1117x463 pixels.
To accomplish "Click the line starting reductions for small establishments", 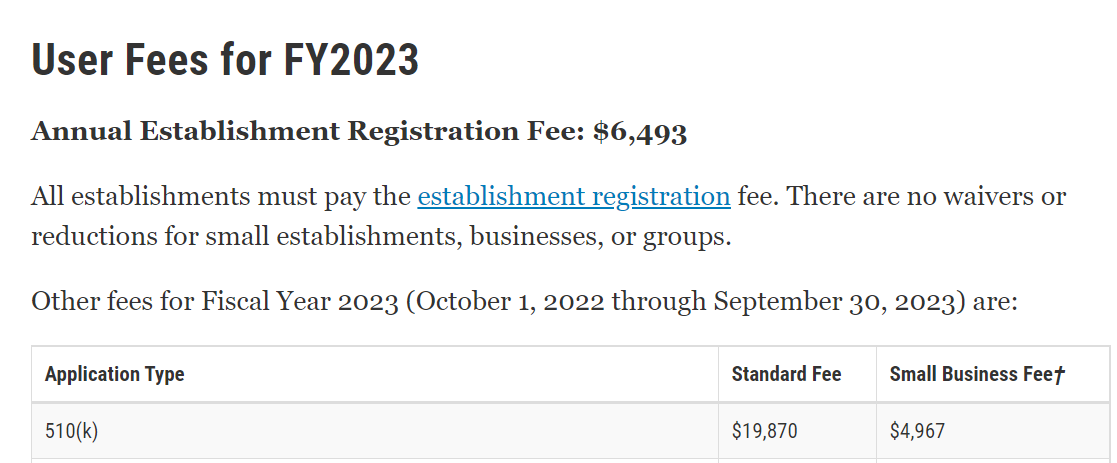I will click(x=381, y=236).
